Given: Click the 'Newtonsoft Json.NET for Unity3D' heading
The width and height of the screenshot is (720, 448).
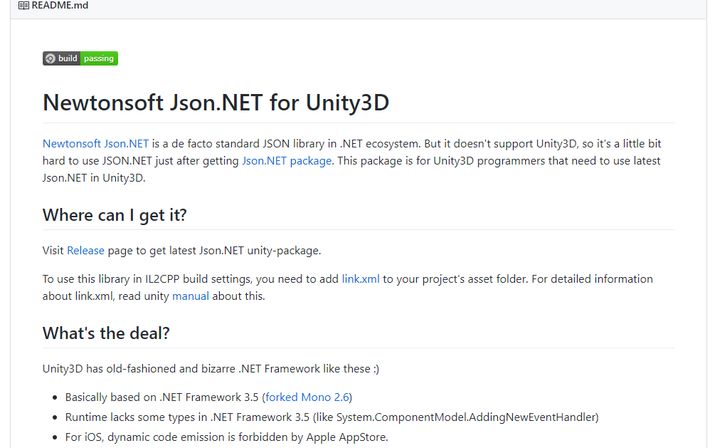Looking at the screenshot, I should click(216, 102).
